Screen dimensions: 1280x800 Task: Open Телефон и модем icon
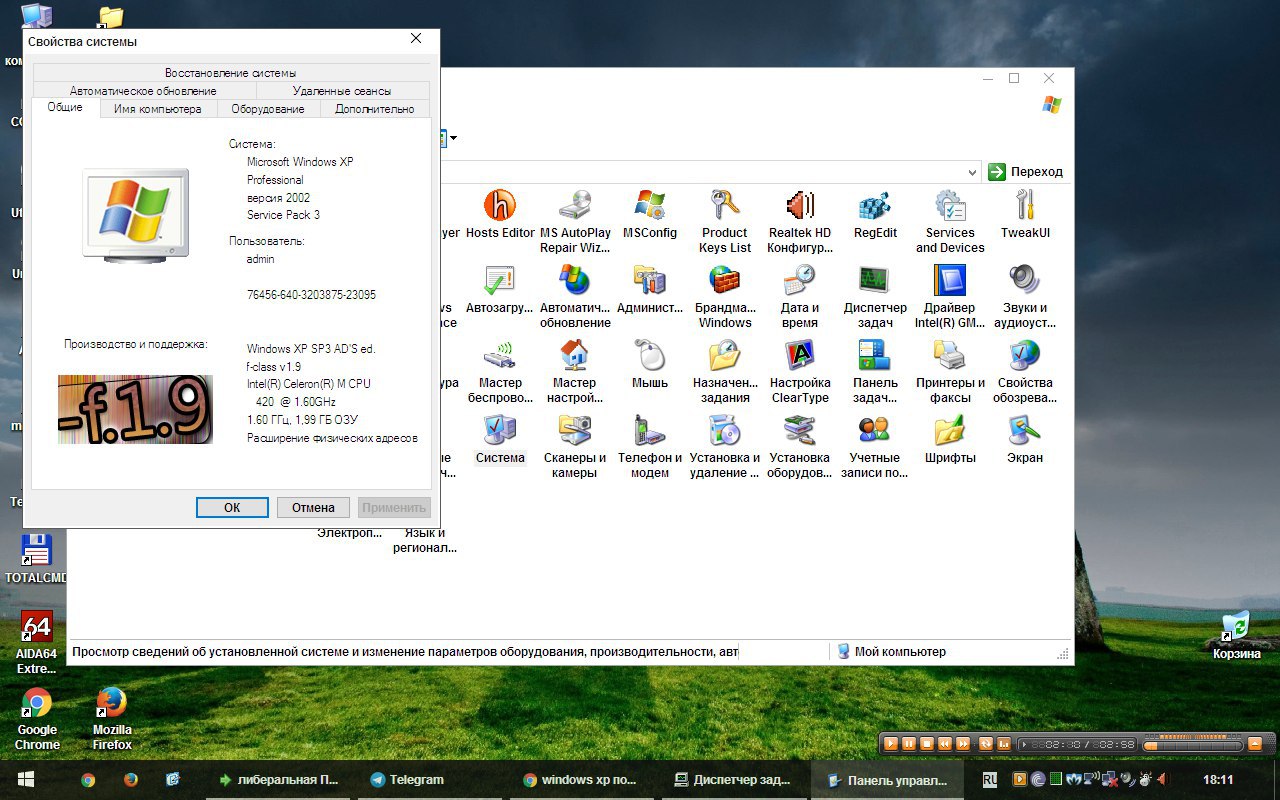pos(650,446)
